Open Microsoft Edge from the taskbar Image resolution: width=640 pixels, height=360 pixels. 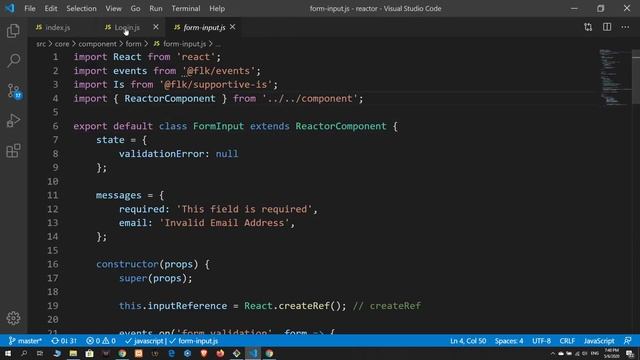171,353
